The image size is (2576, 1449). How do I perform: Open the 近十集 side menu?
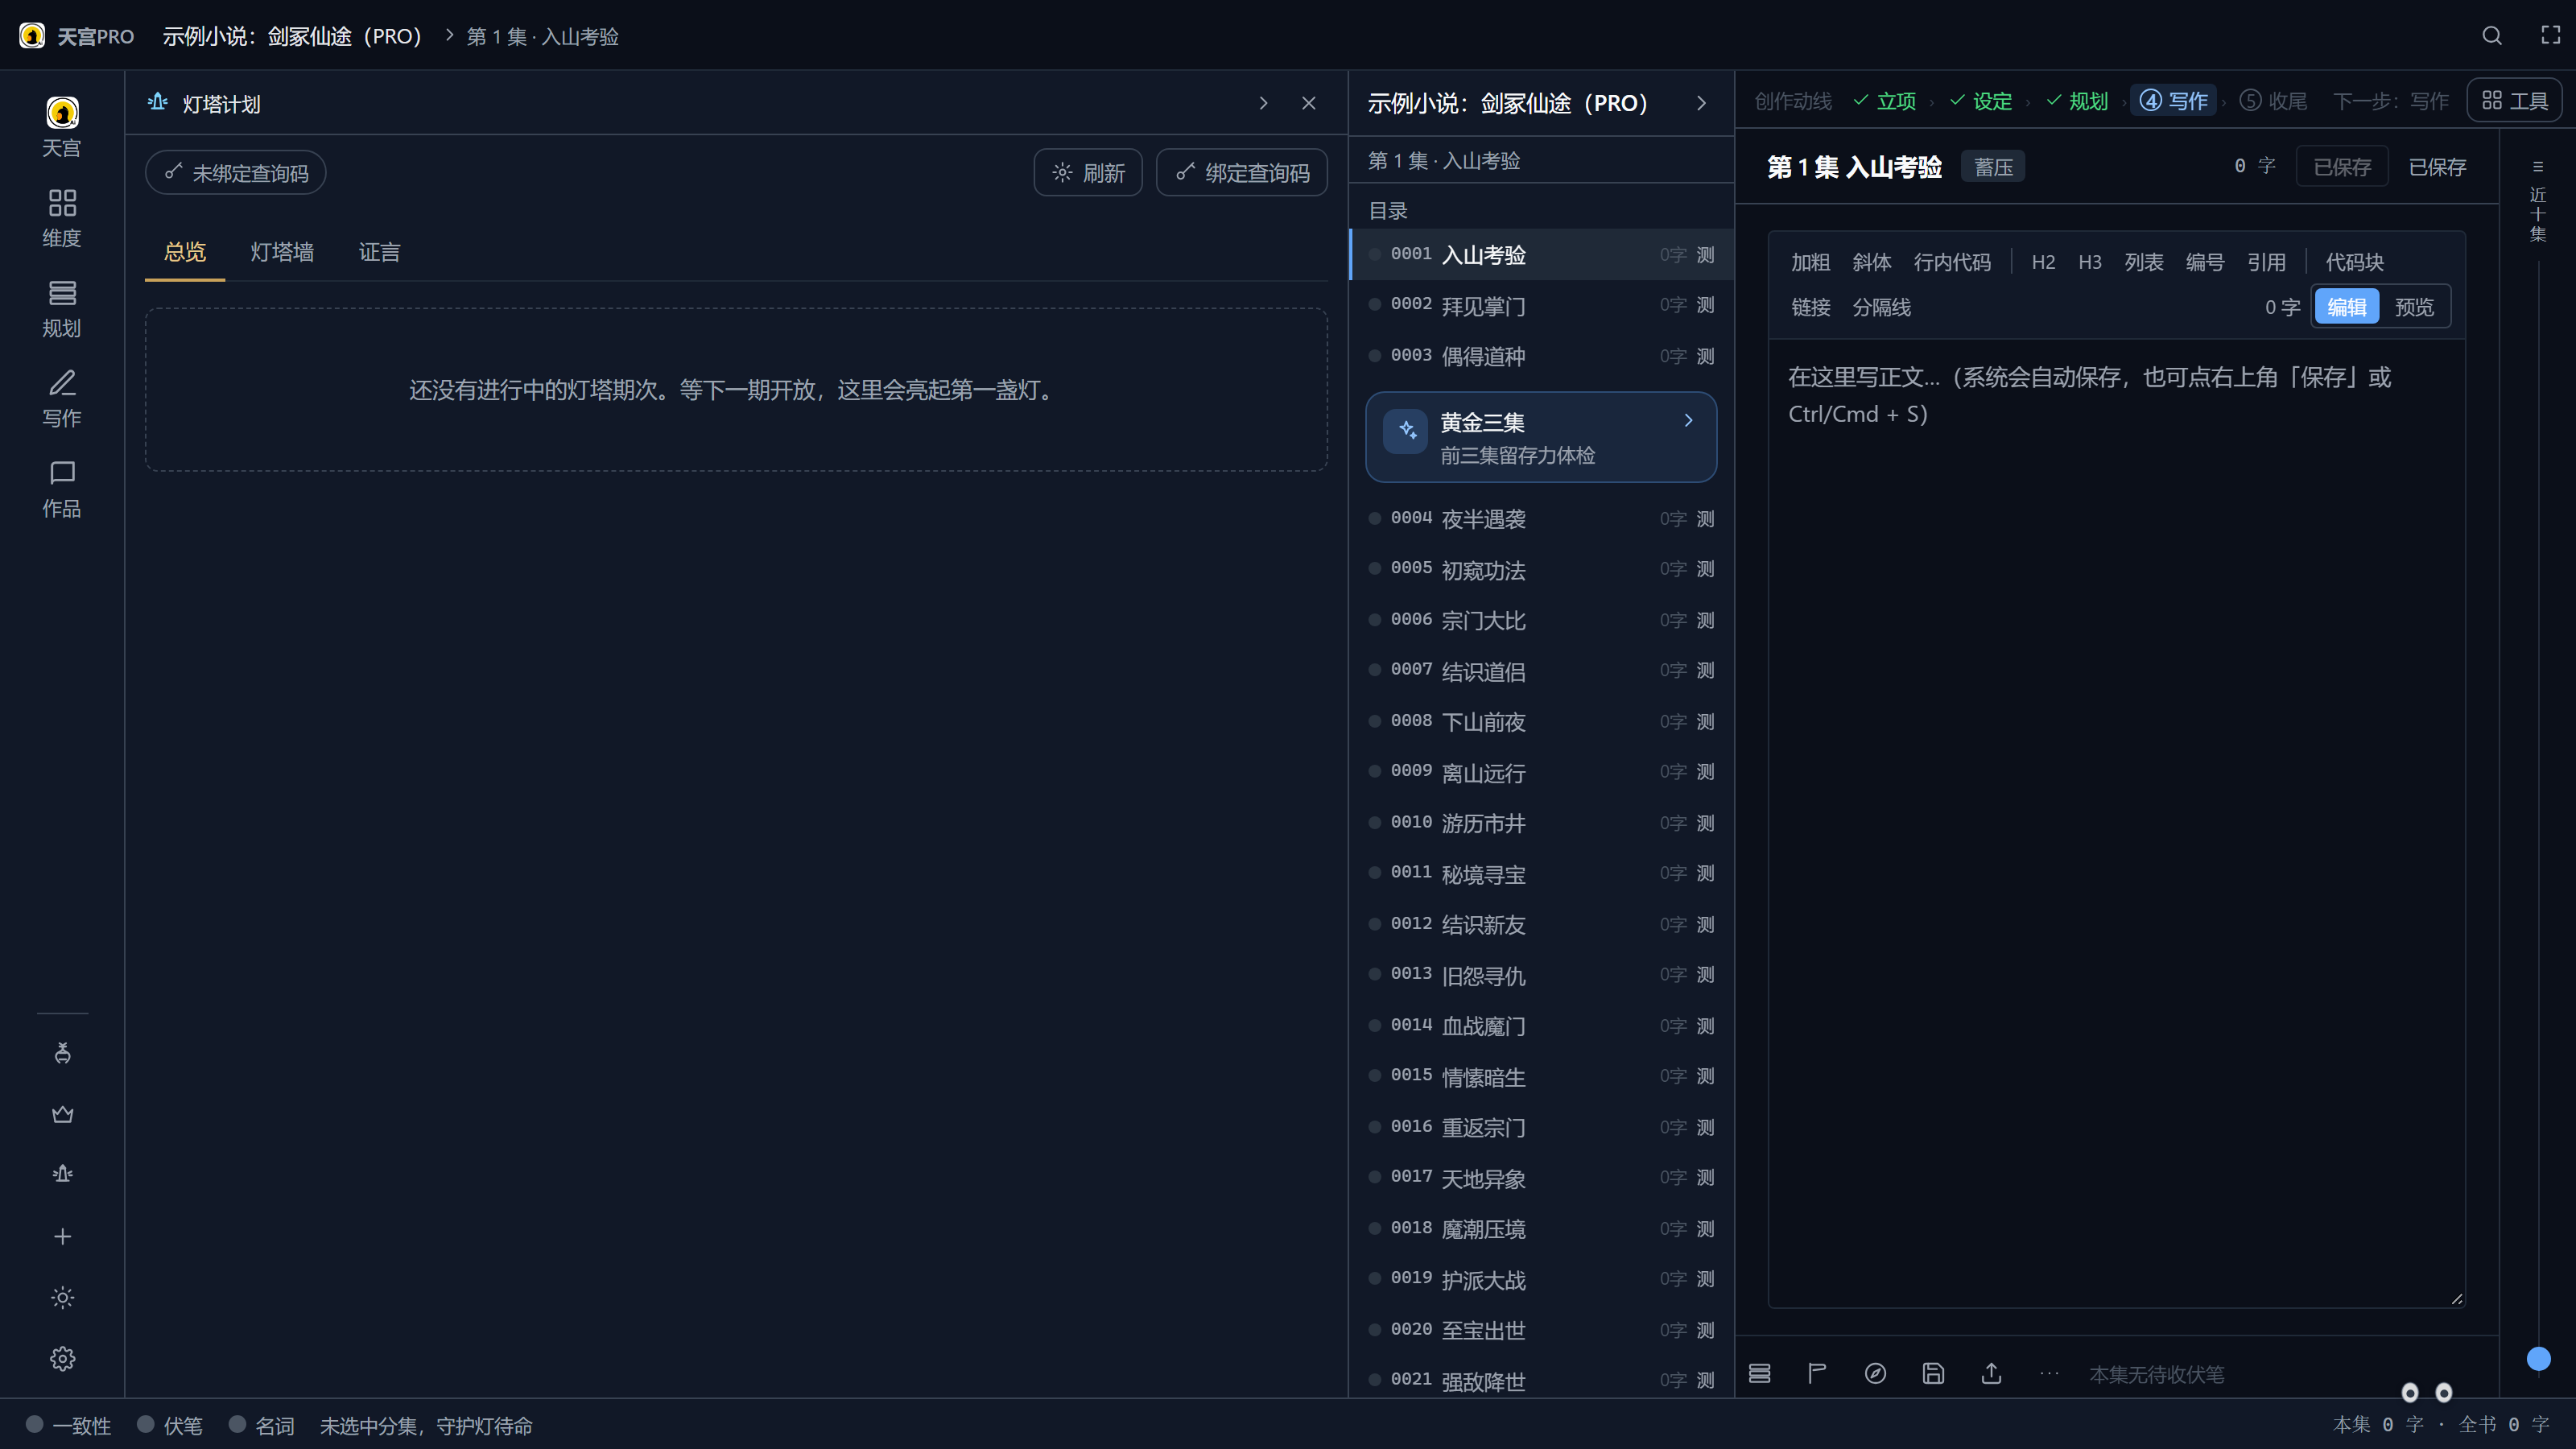[x=2537, y=202]
